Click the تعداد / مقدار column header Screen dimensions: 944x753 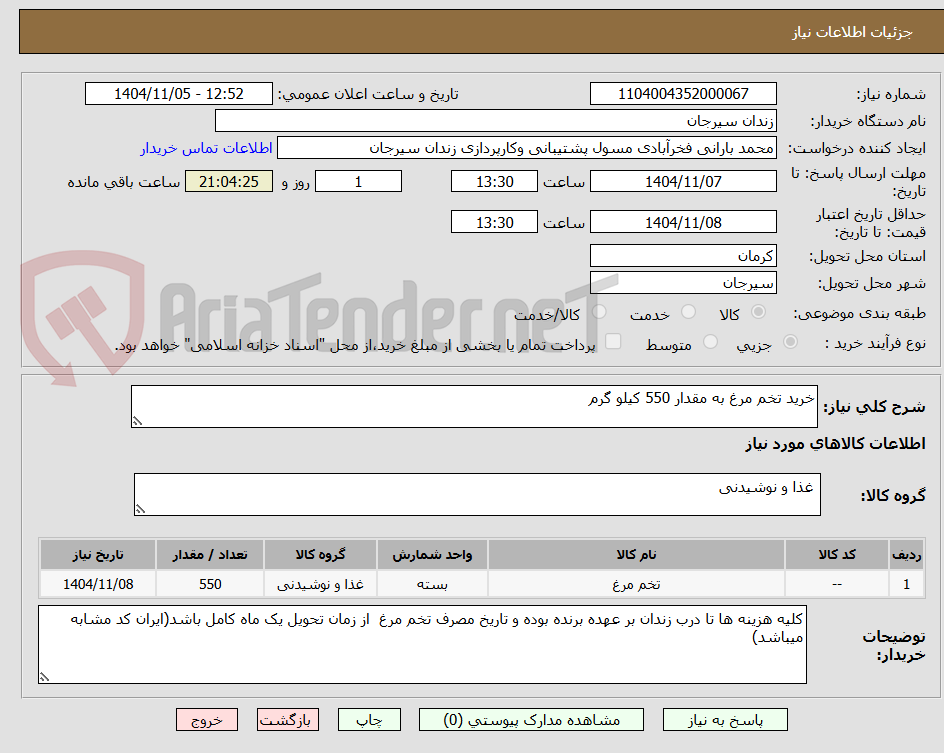click(x=210, y=554)
